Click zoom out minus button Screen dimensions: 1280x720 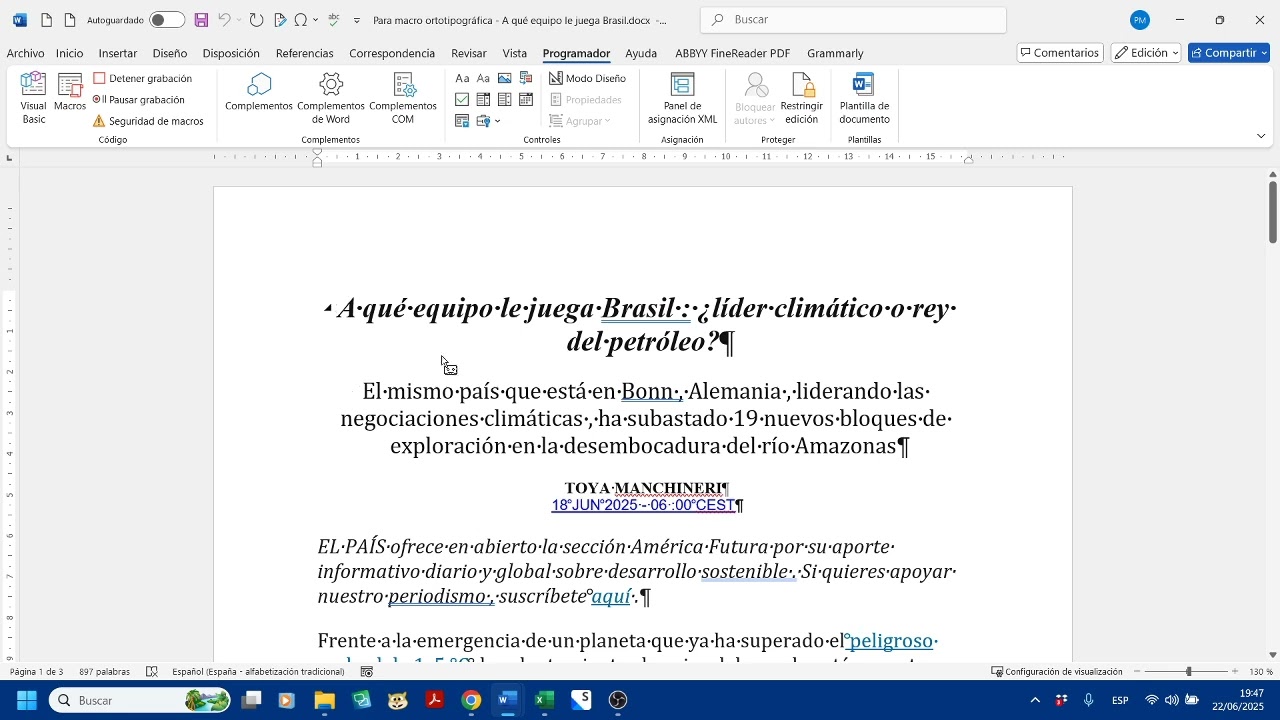tap(1137, 672)
